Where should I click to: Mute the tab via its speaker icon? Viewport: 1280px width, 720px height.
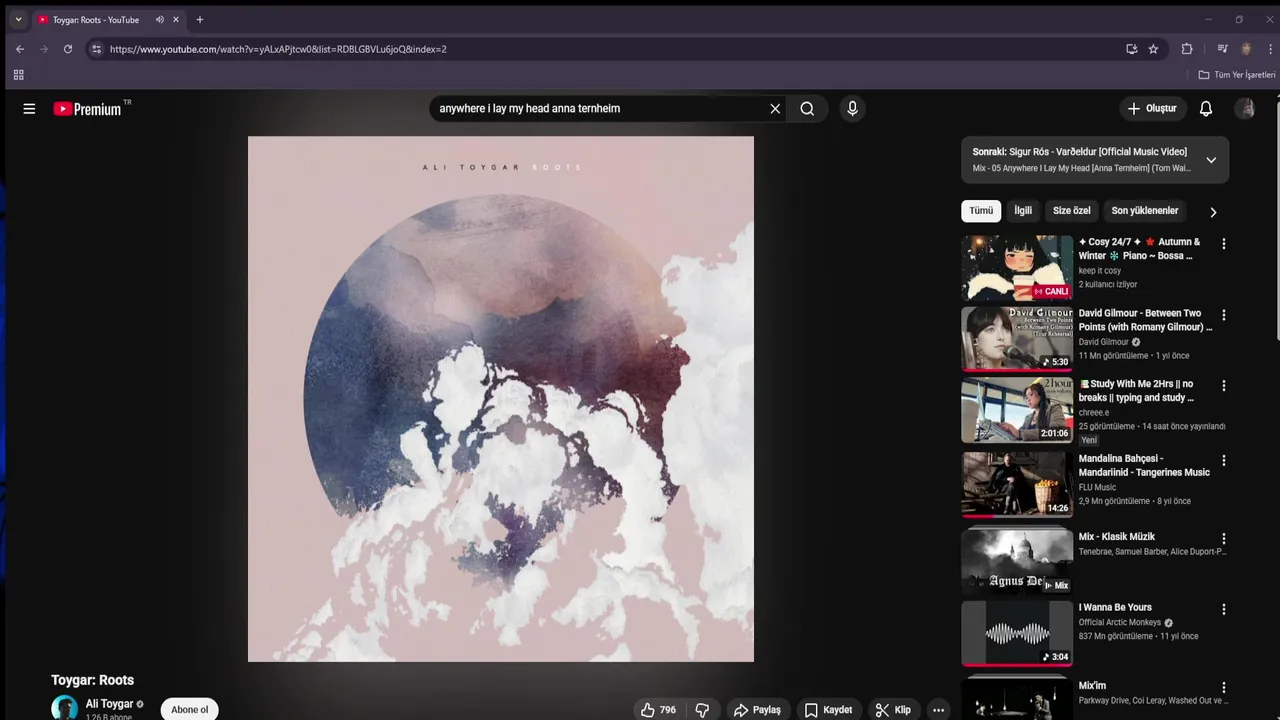click(x=159, y=20)
